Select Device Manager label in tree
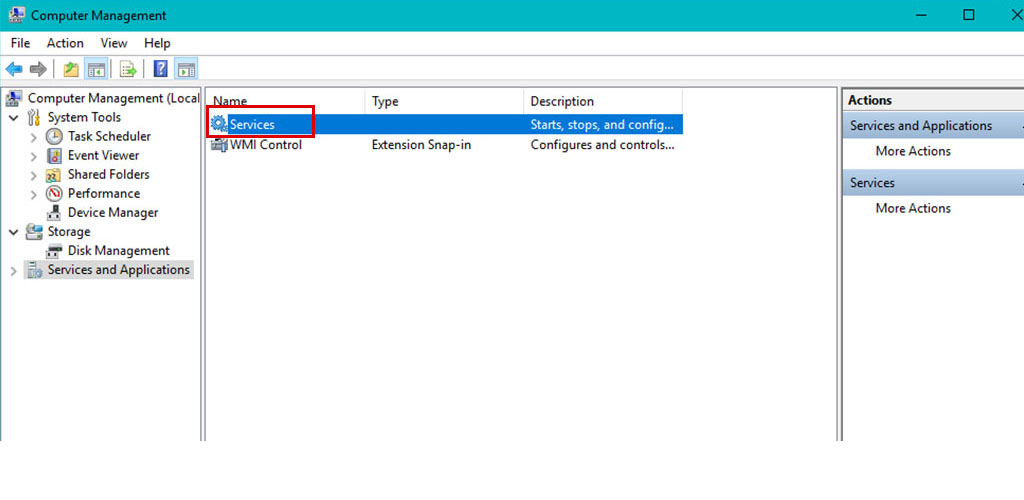 tap(113, 213)
